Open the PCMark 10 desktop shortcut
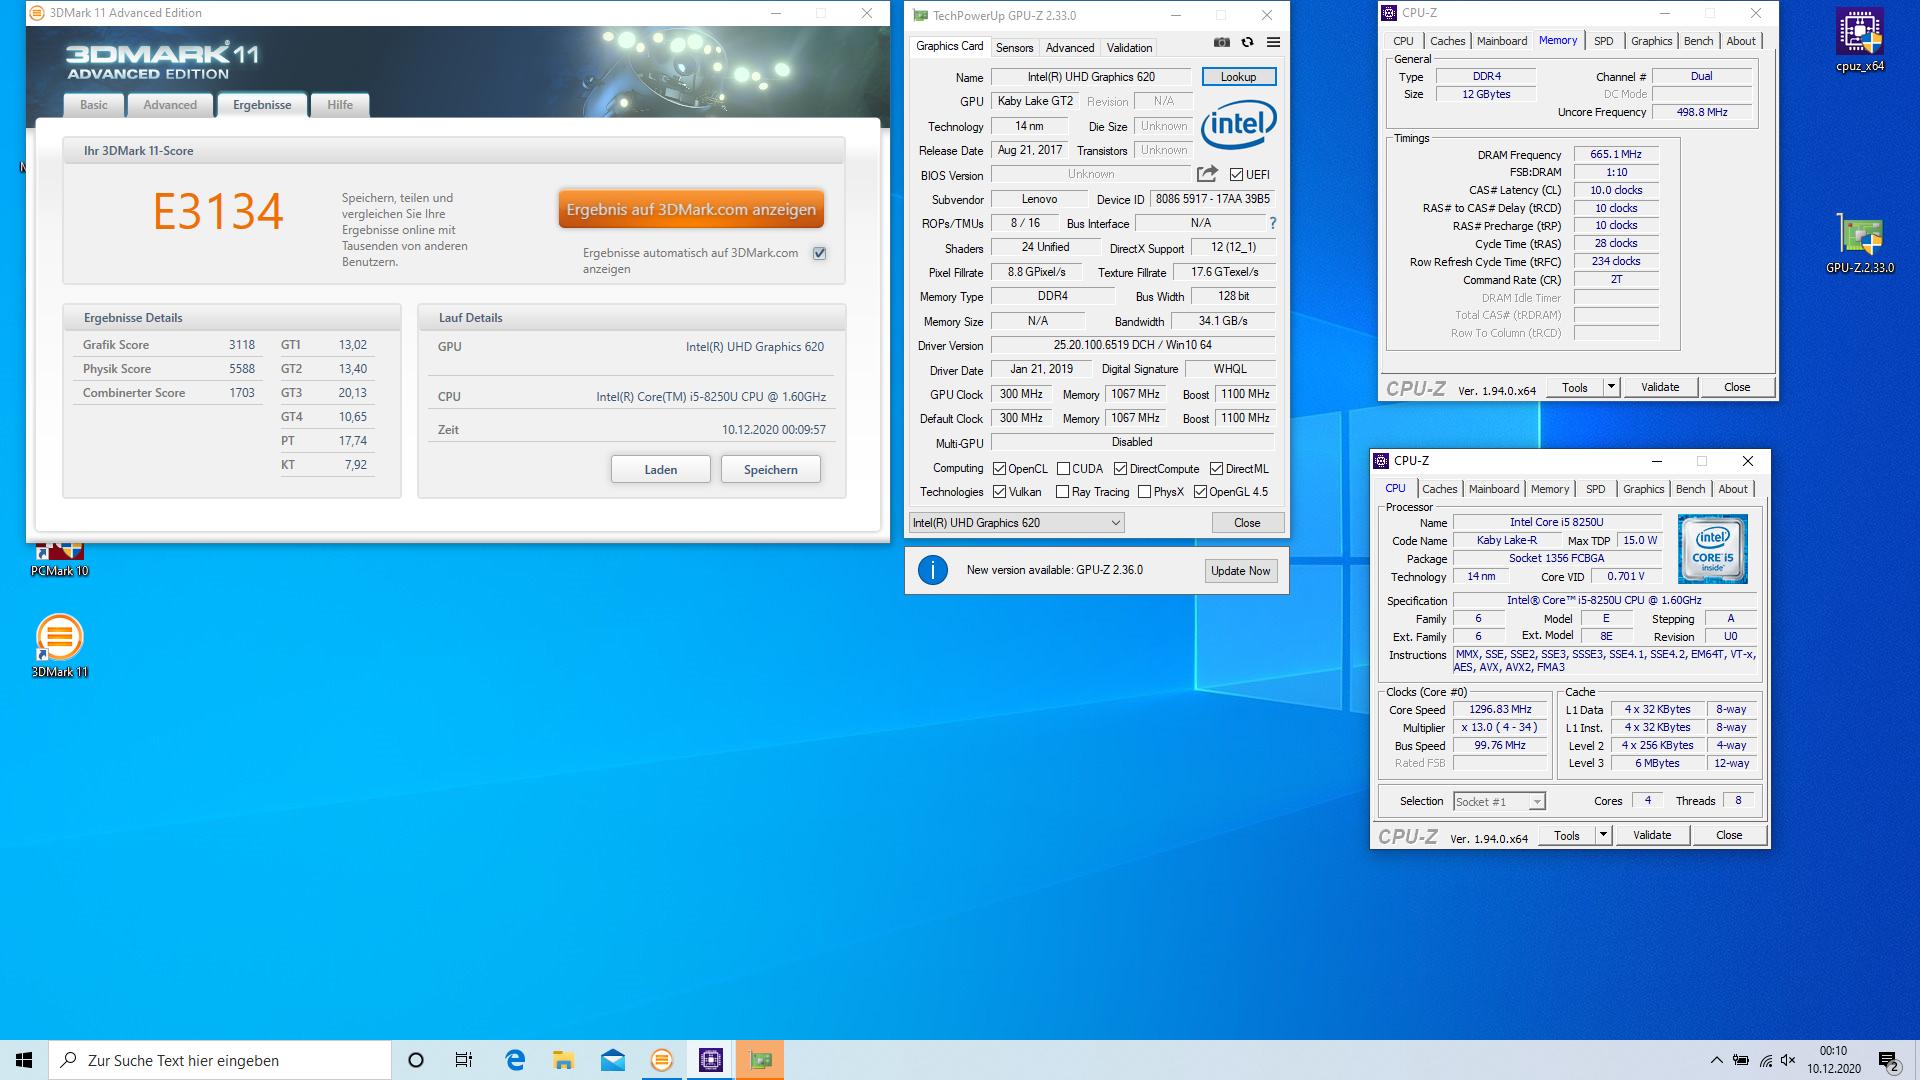Viewport: 1920px width, 1080px height. click(x=60, y=559)
